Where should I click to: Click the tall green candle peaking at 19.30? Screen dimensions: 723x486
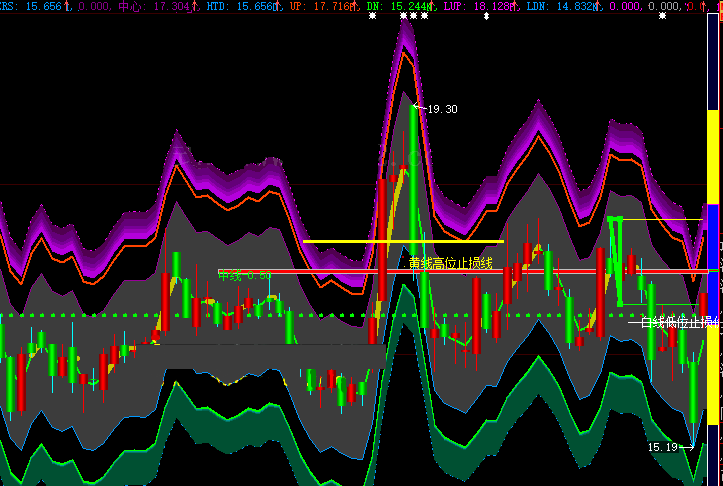click(414, 180)
